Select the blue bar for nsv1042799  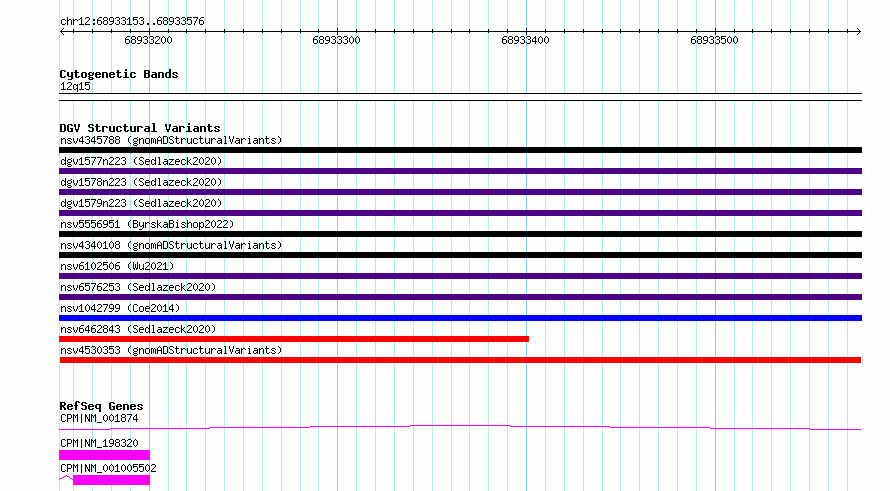[x=460, y=318]
